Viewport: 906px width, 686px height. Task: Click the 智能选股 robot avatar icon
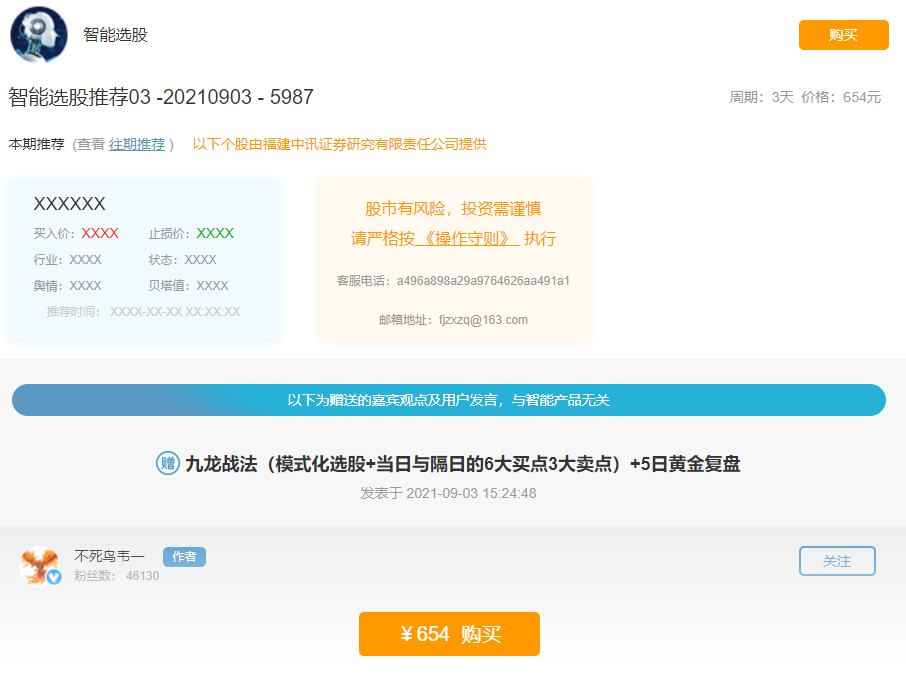coord(39,35)
